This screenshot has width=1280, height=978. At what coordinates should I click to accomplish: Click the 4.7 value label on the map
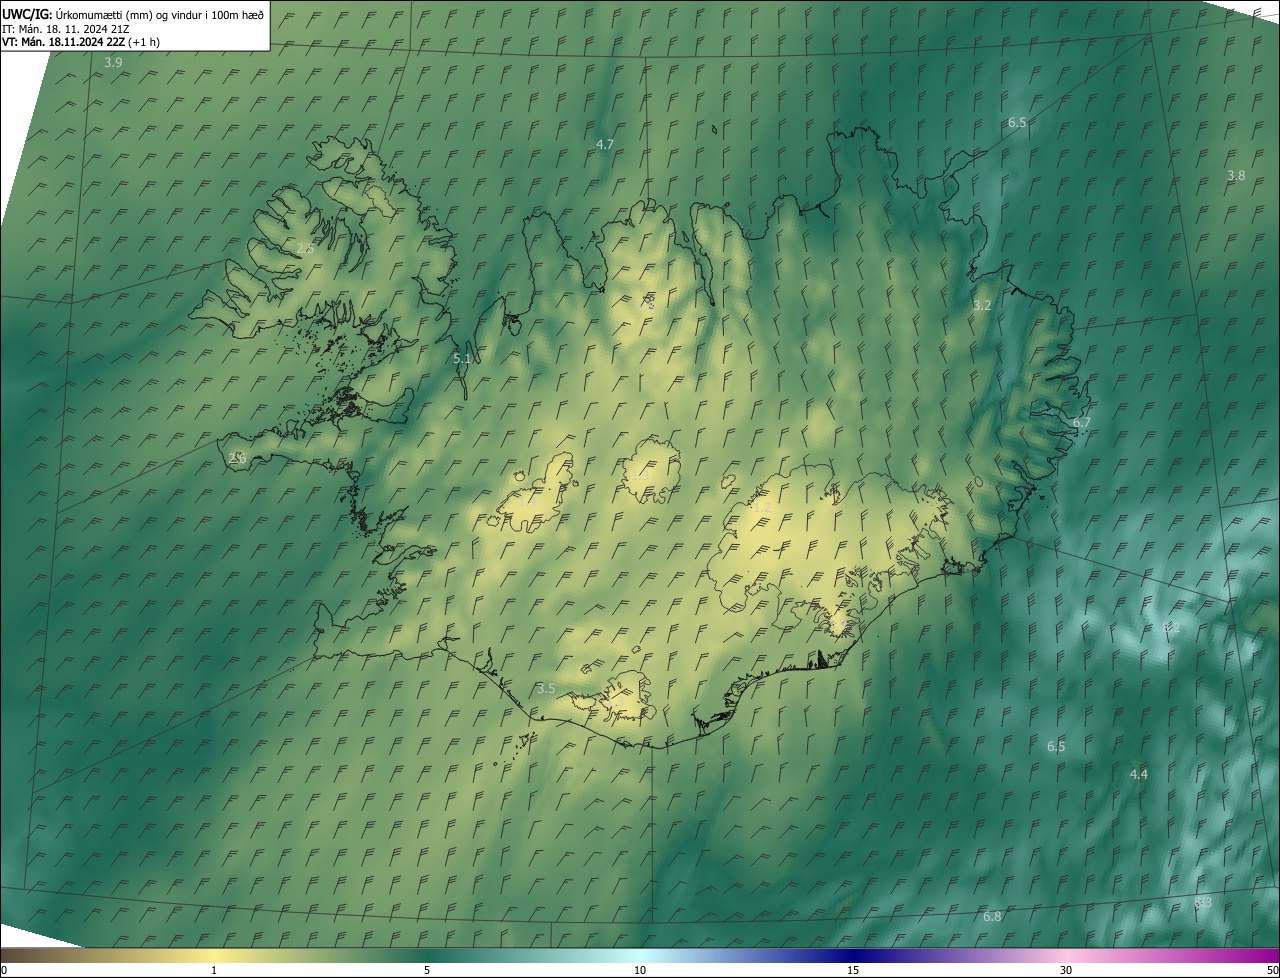[605, 144]
